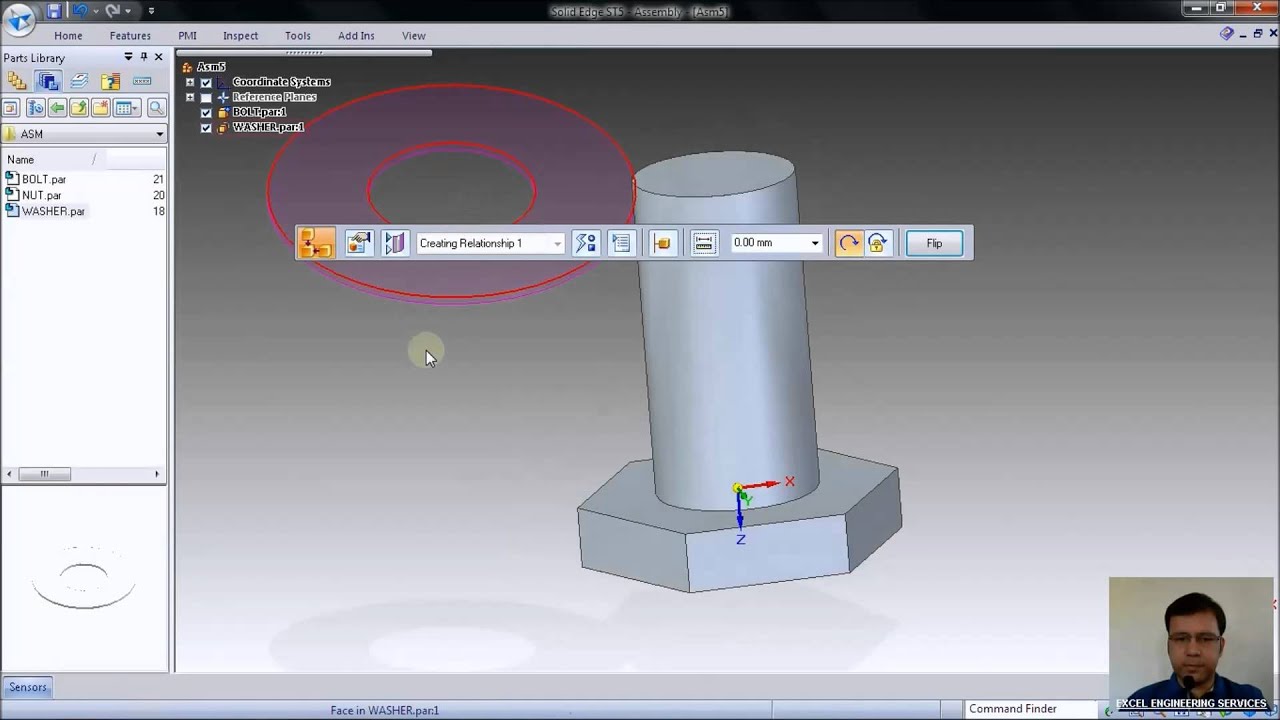Open the Add Ins tab
The image size is (1280, 720).
tap(356, 36)
